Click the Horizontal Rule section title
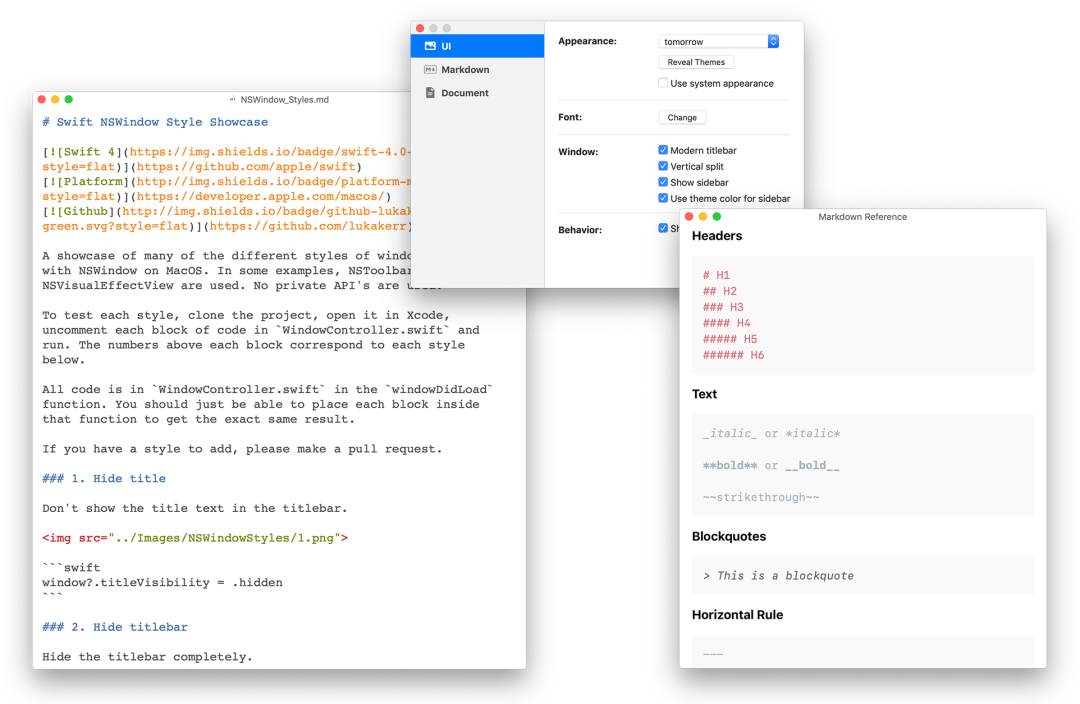This screenshot has height=704, width=1080. pyautogui.click(x=738, y=615)
